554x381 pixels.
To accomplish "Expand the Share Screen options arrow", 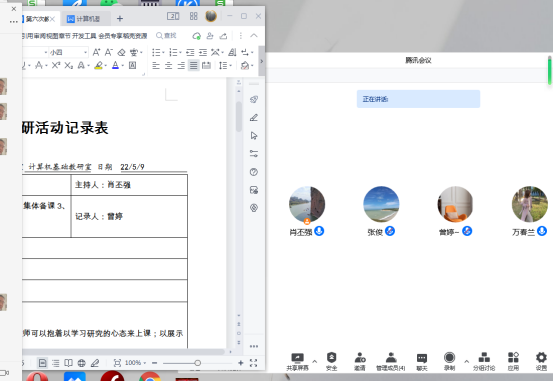I will click(x=315, y=361).
